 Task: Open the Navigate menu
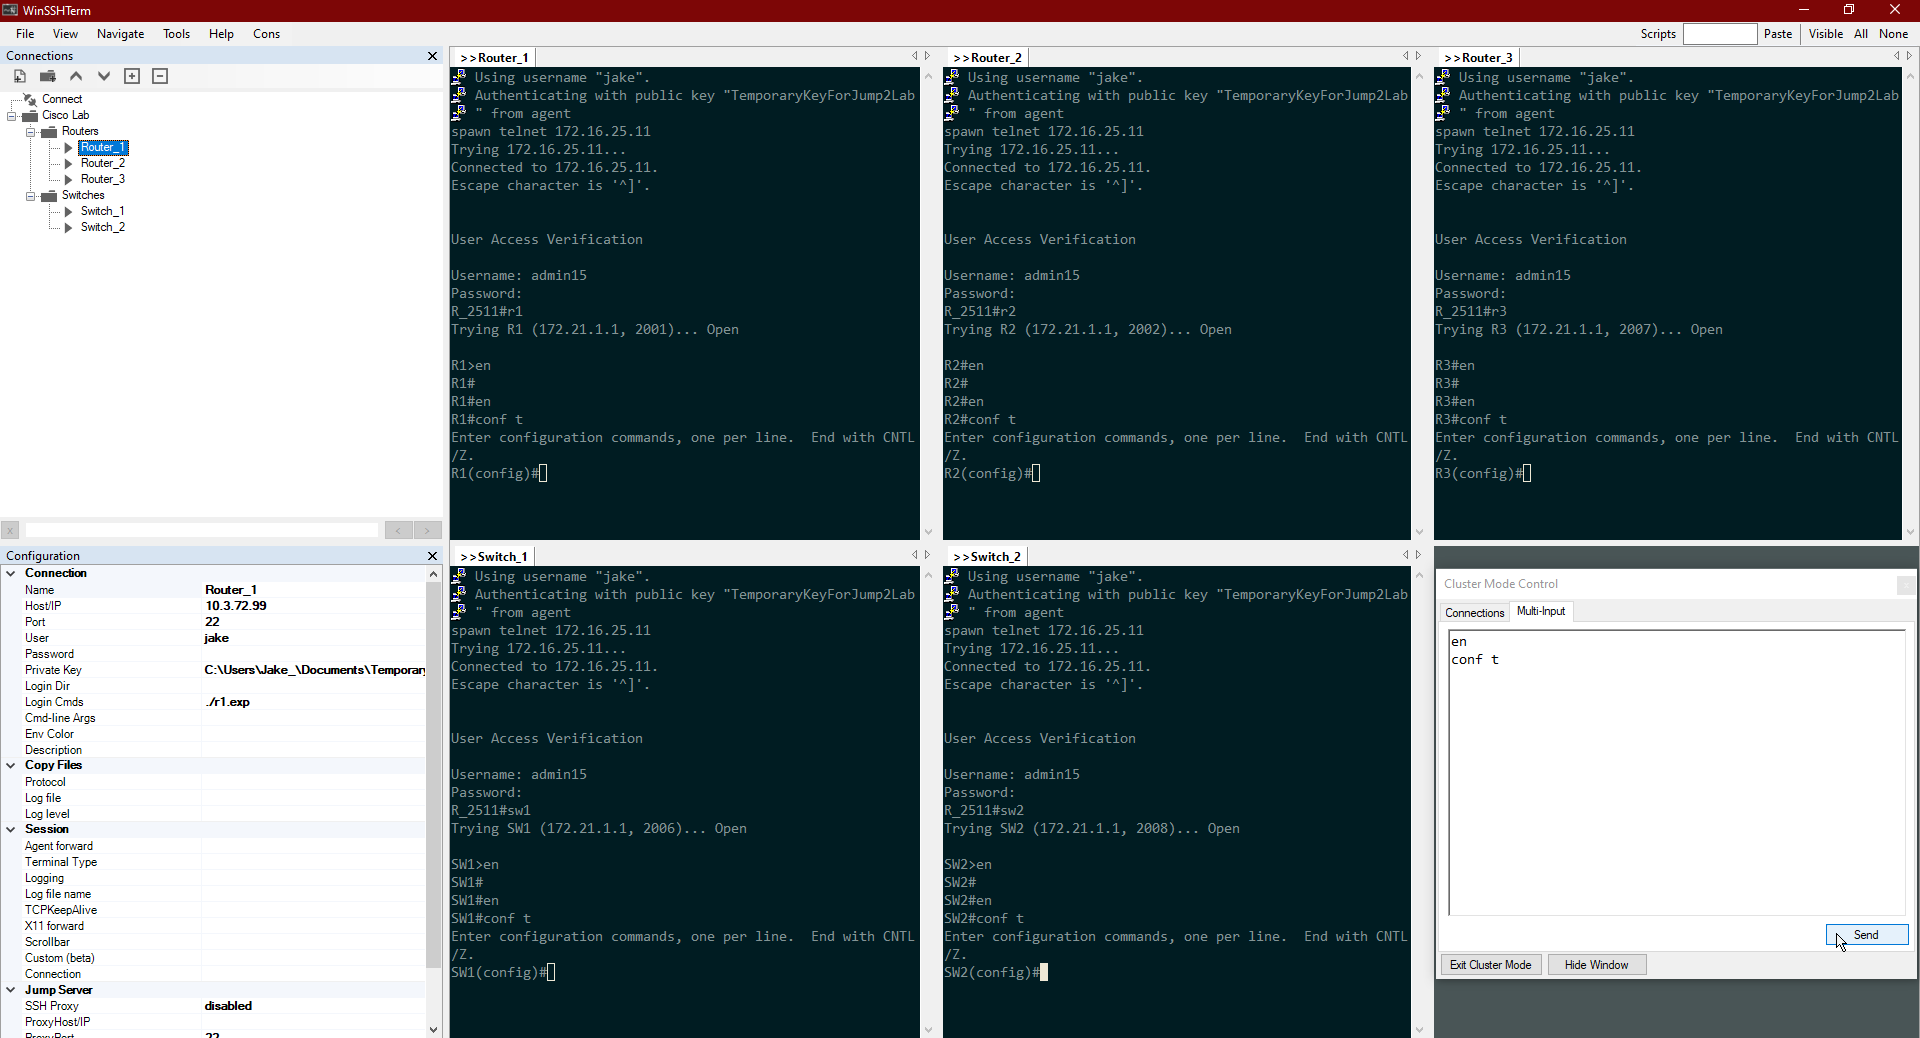click(x=119, y=33)
